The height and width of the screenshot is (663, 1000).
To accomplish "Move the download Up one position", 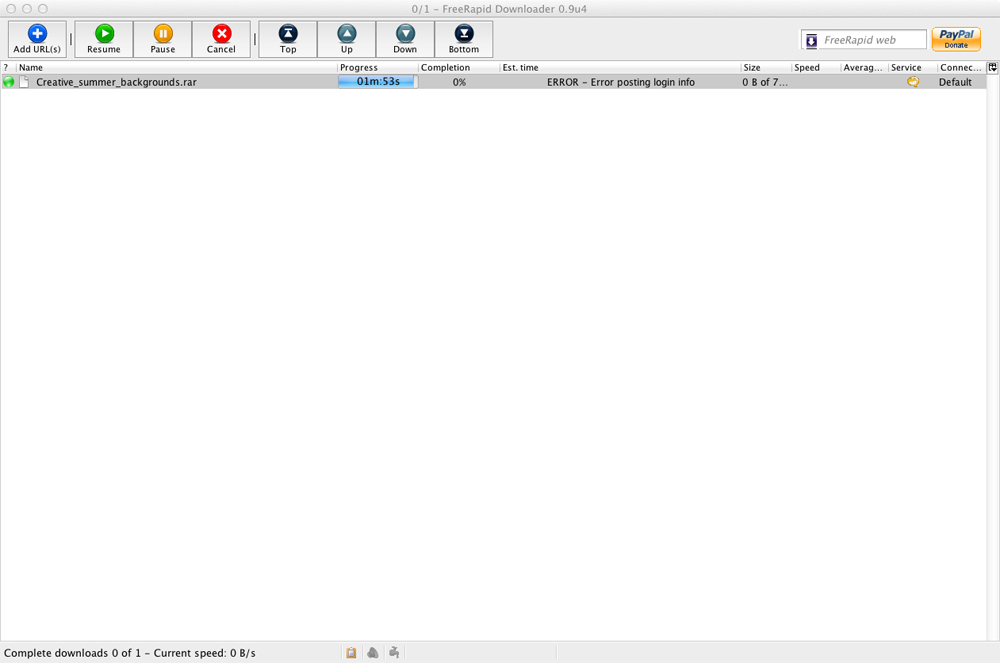I will 347,40.
